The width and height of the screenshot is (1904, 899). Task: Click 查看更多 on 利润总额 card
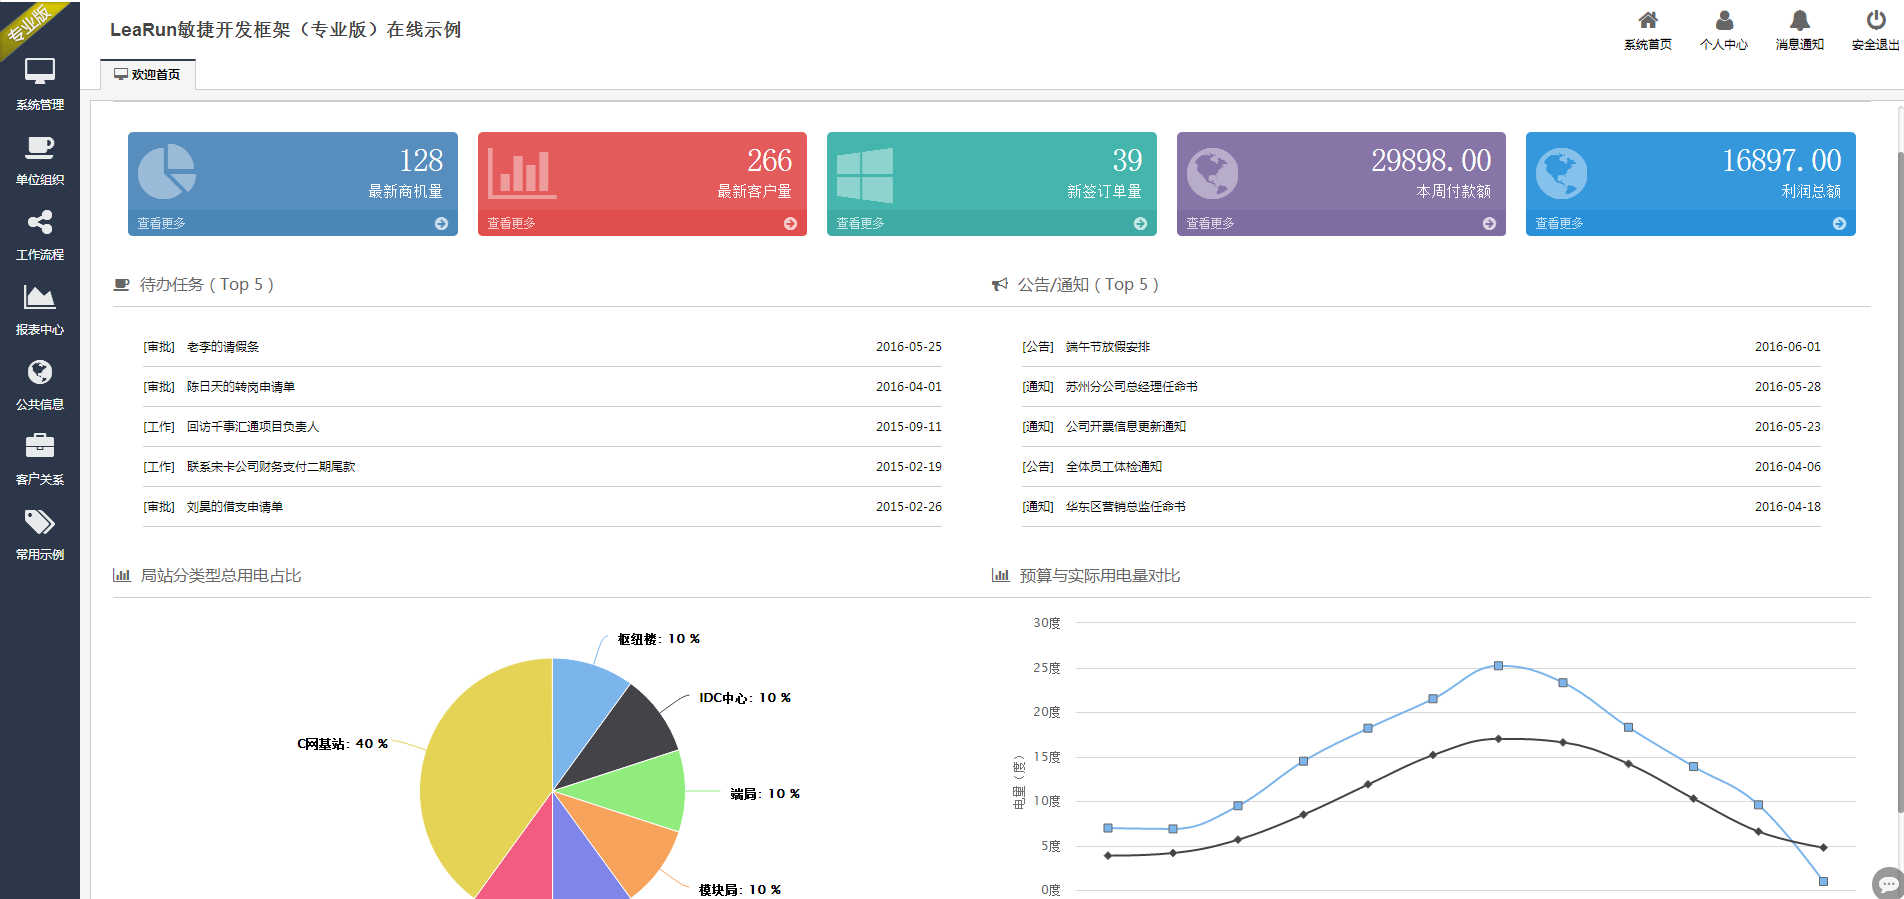1560,224
